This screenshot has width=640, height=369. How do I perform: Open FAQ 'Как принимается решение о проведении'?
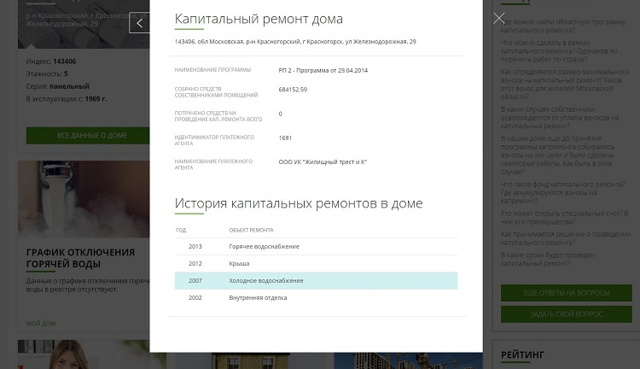tap(566, 238)
